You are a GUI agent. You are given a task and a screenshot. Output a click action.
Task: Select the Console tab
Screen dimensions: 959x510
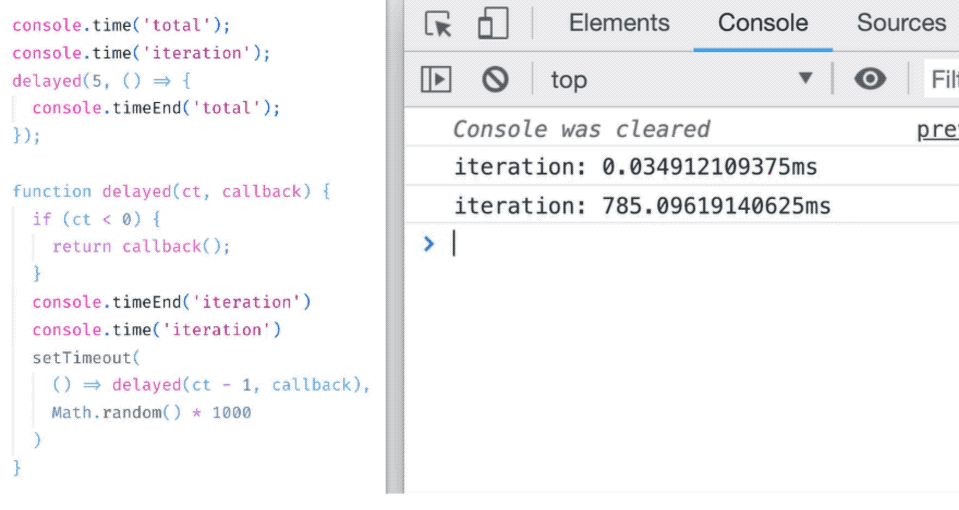tap(762, 23)
